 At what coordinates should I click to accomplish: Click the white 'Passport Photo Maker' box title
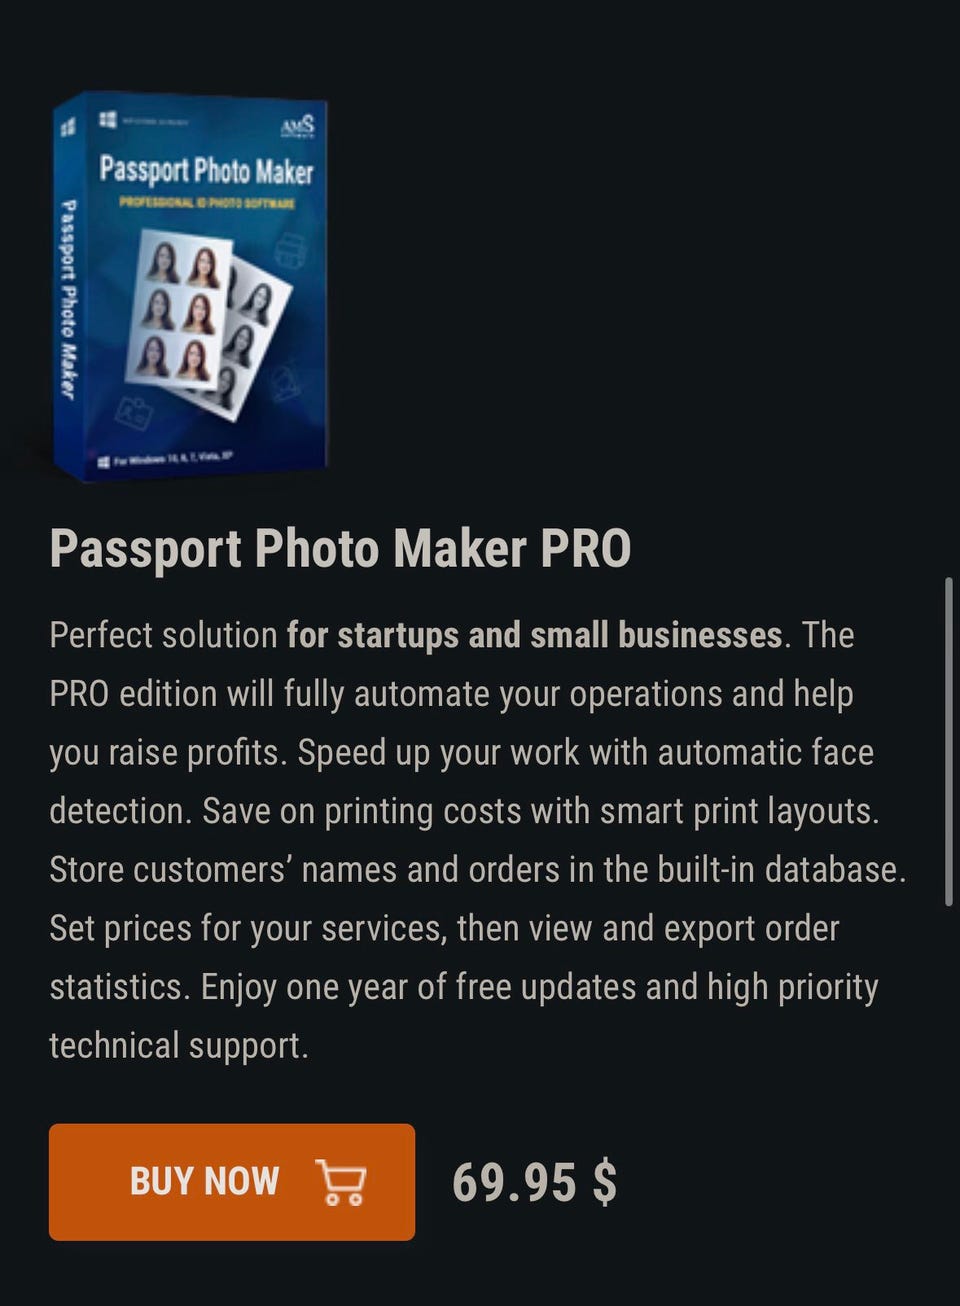[x=206, y=170]
